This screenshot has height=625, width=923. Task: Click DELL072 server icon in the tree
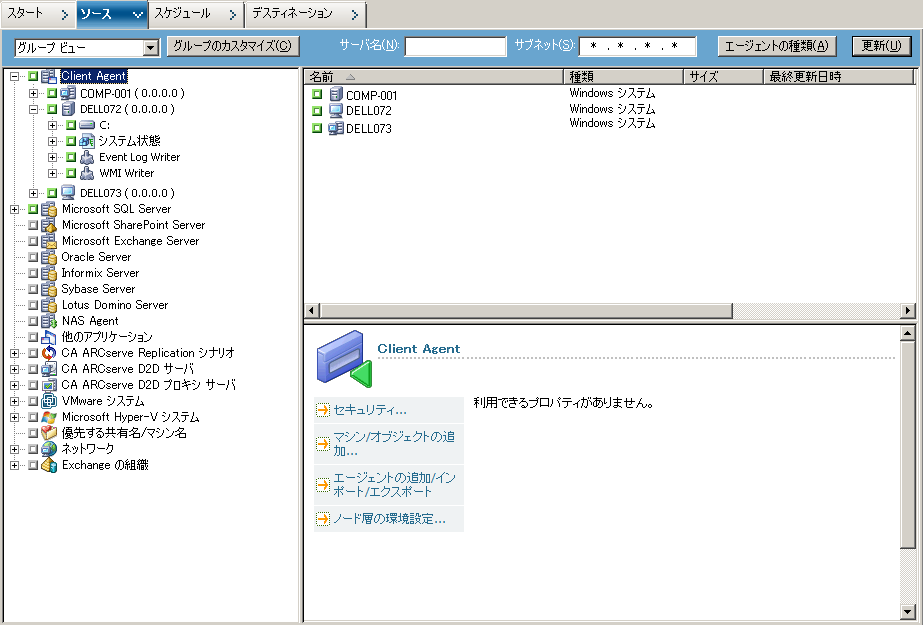coord(68,109)
